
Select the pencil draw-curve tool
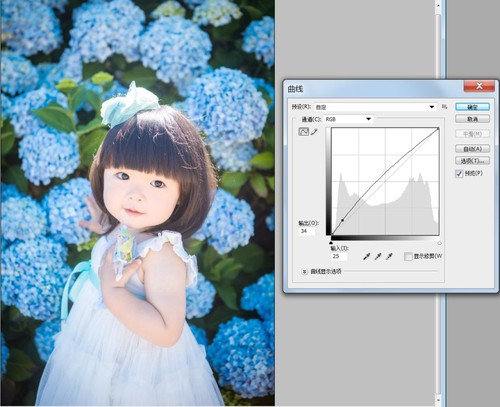[x=314, y=132]
